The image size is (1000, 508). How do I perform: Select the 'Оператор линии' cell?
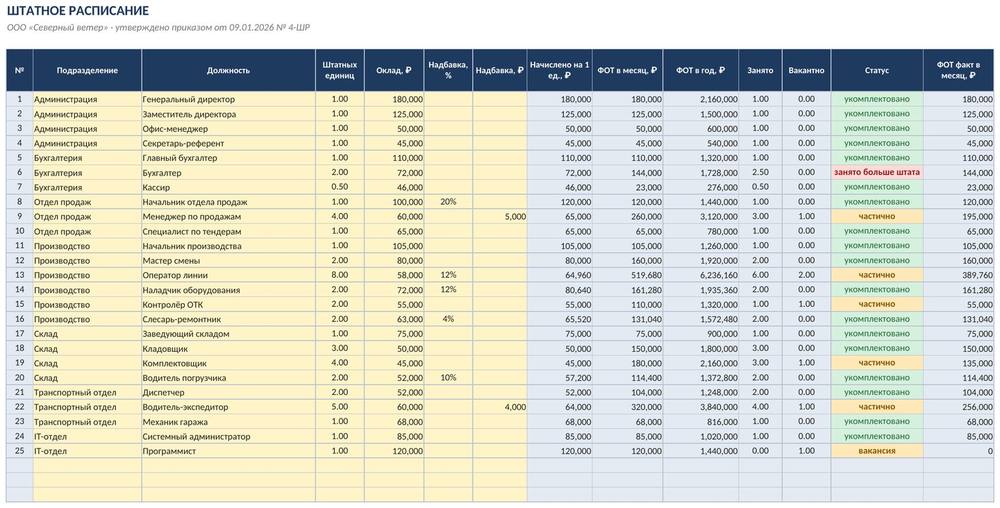[228, 275]
